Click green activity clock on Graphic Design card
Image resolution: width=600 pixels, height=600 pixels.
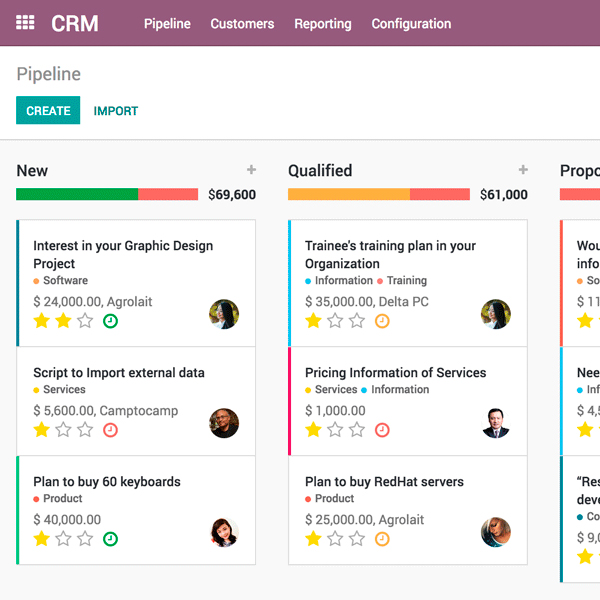click(111, 321)
